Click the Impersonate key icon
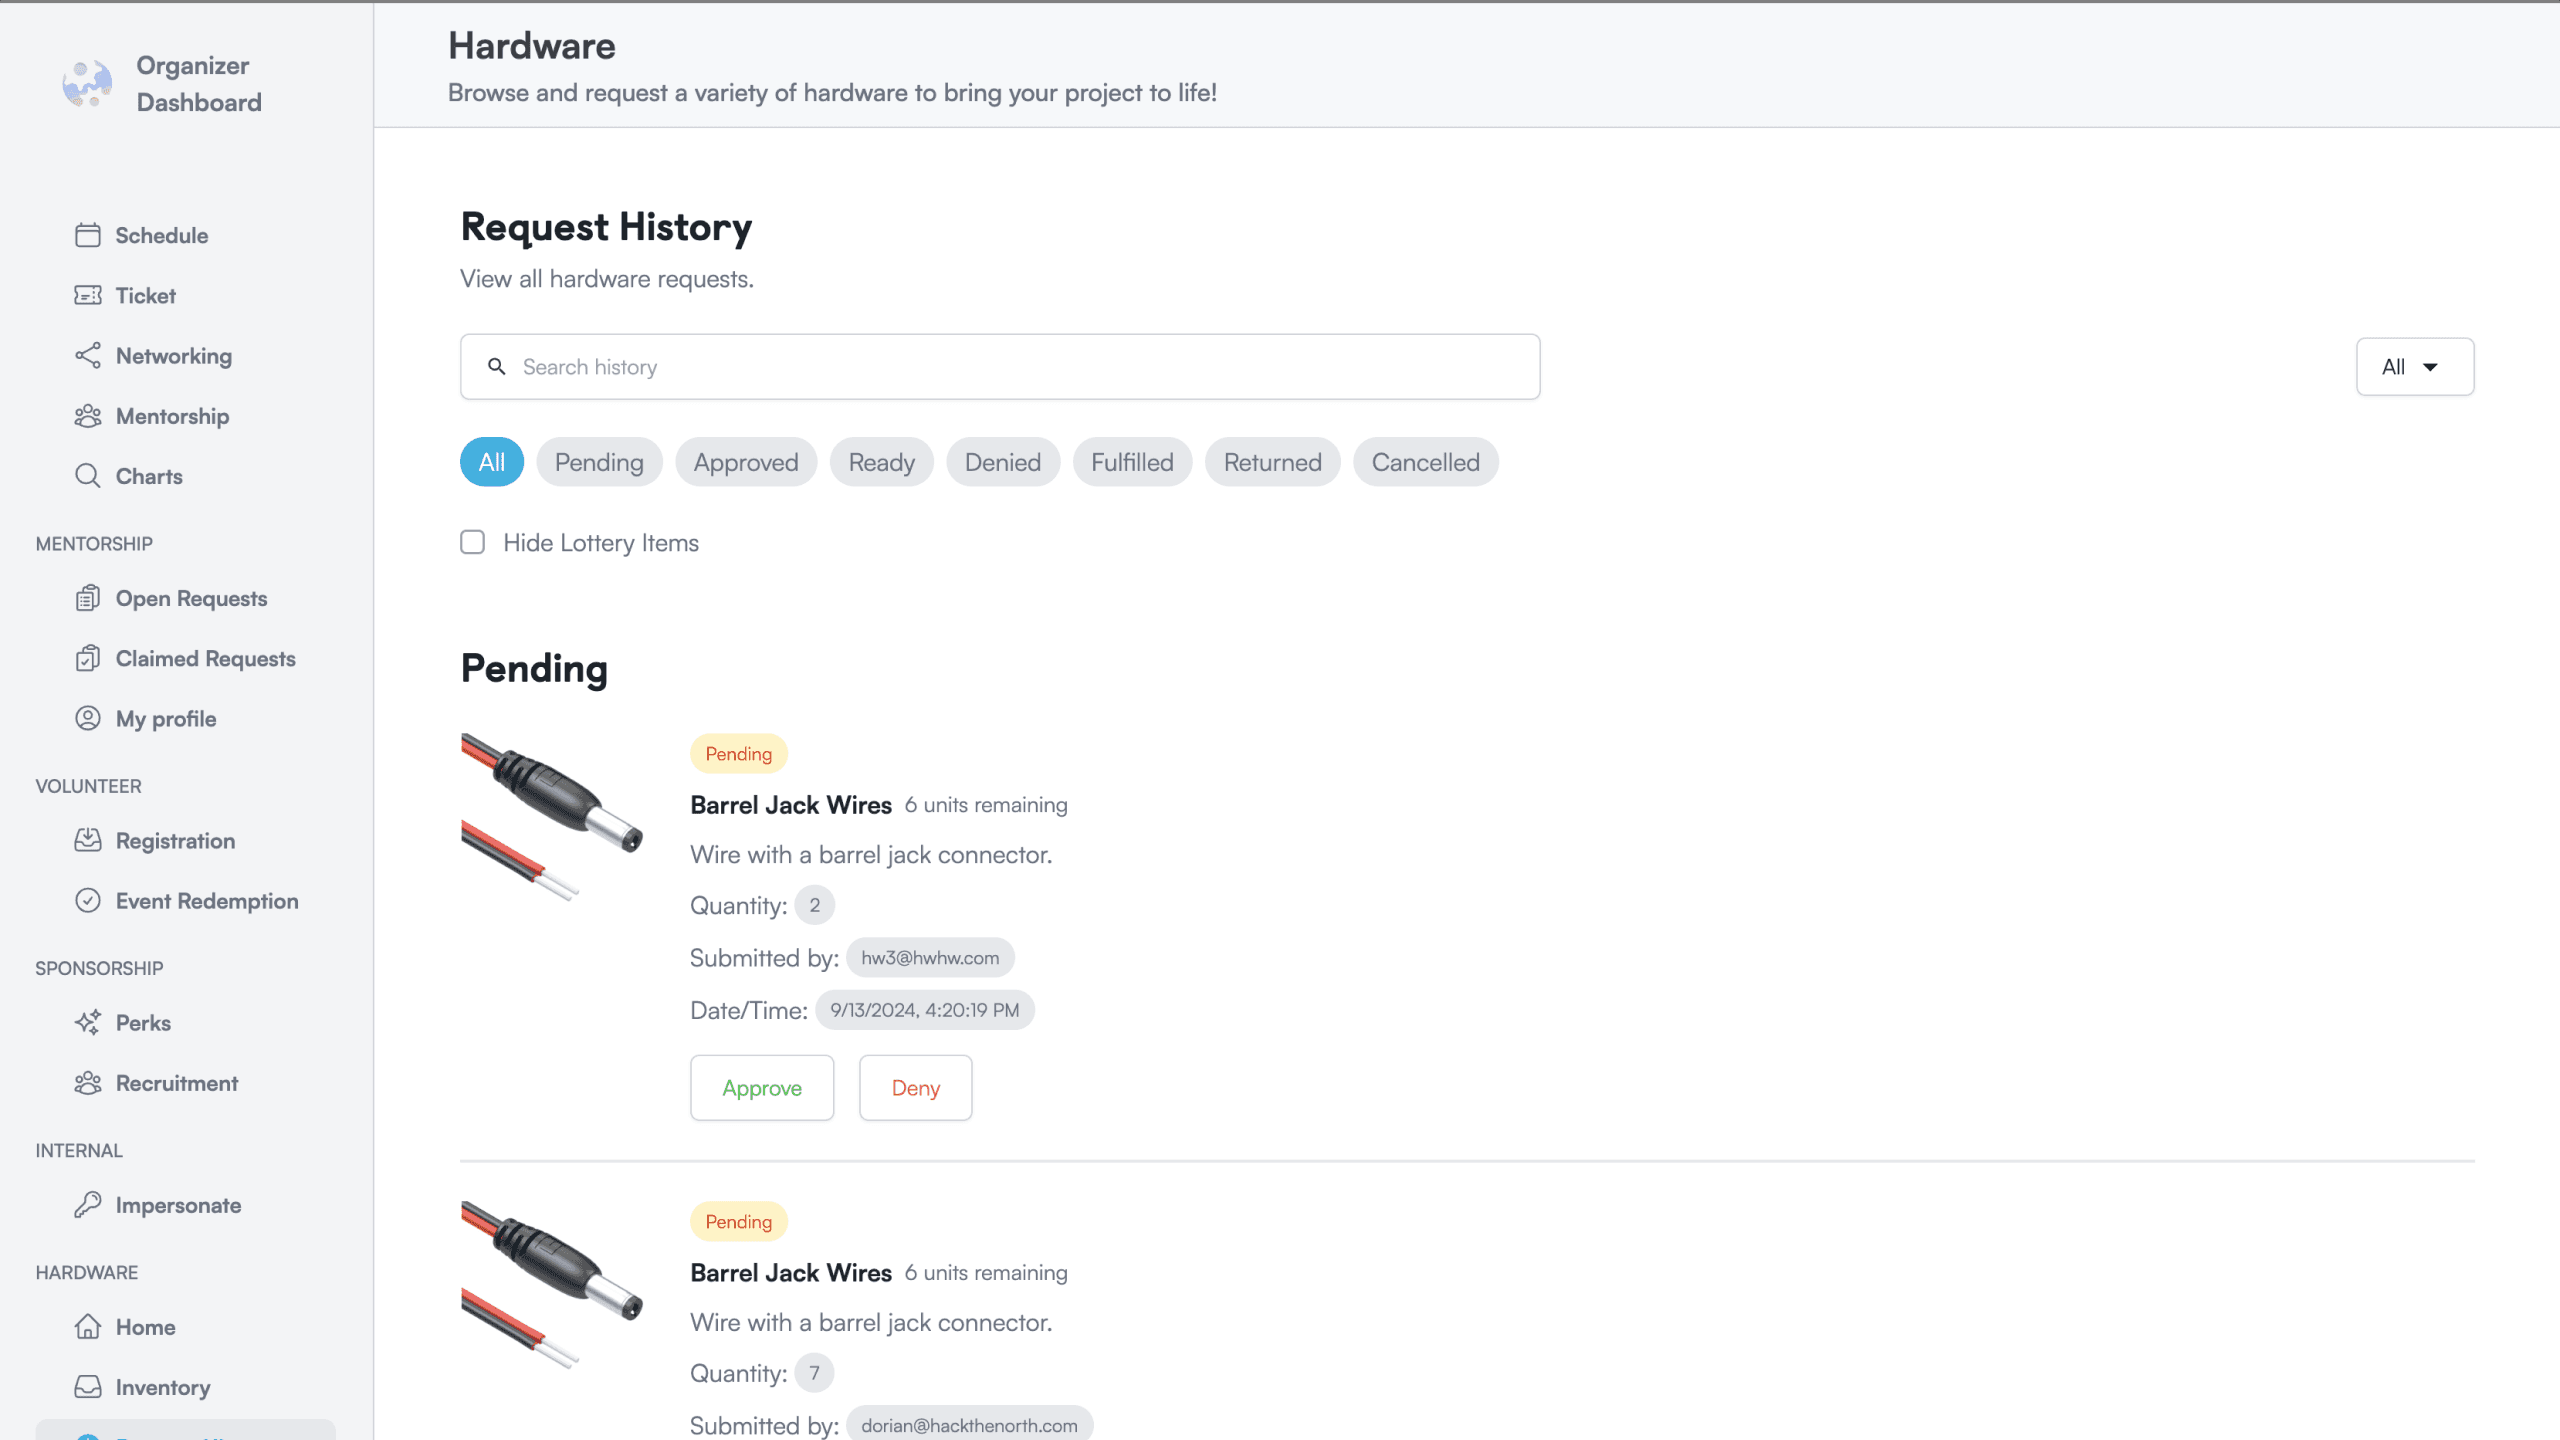This screenshot has width=2560, height=1440. tap(88, 1205)
